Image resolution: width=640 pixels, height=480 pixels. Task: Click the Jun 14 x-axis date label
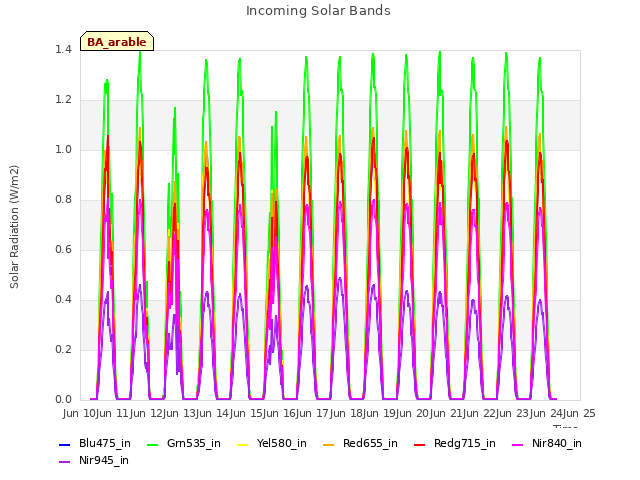213,413
